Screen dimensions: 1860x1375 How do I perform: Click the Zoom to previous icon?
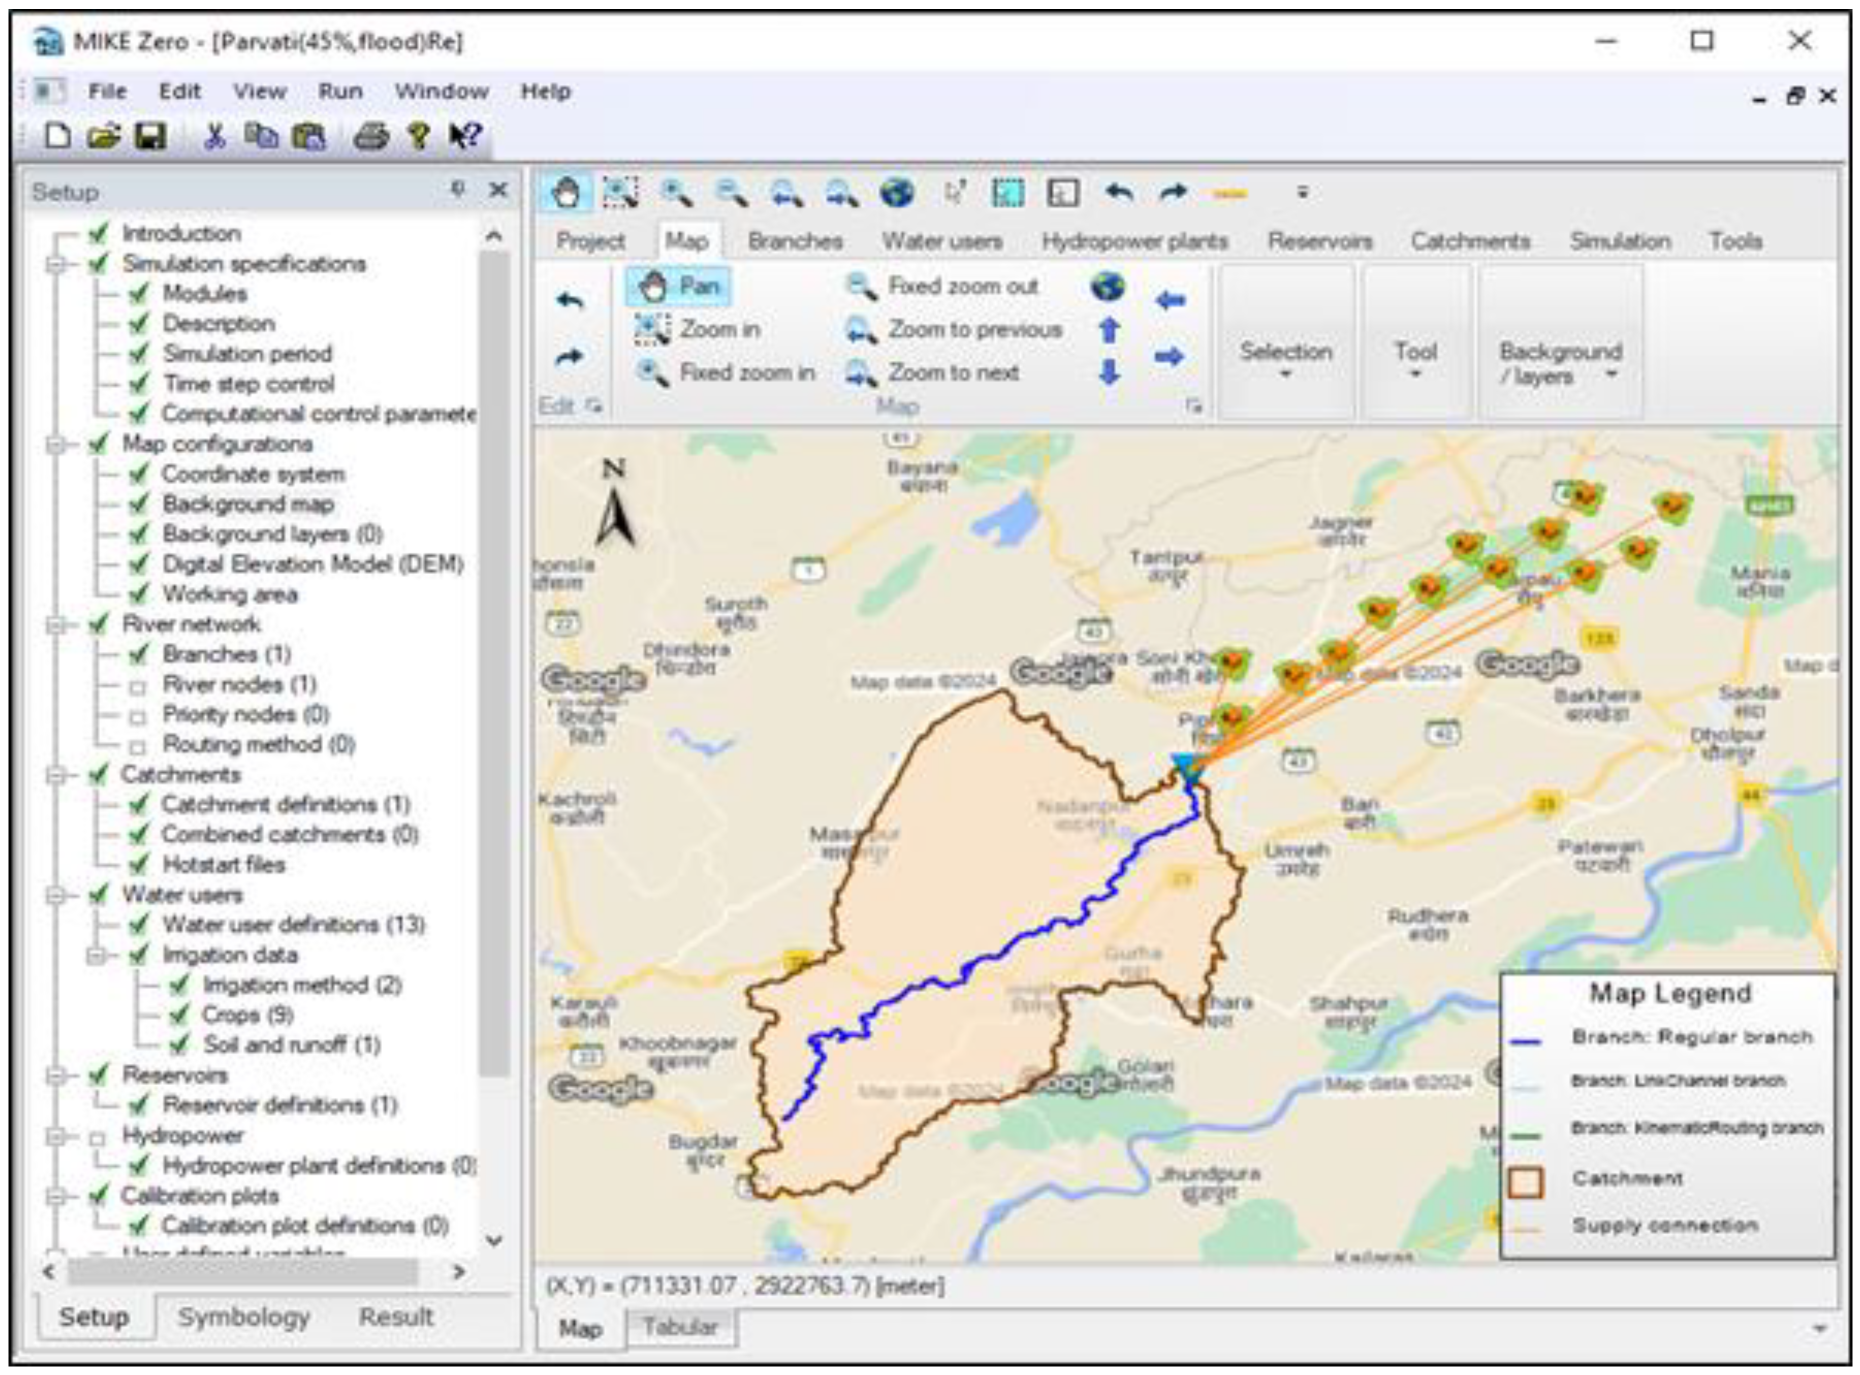pyautogui.click(x=860, y=329)
